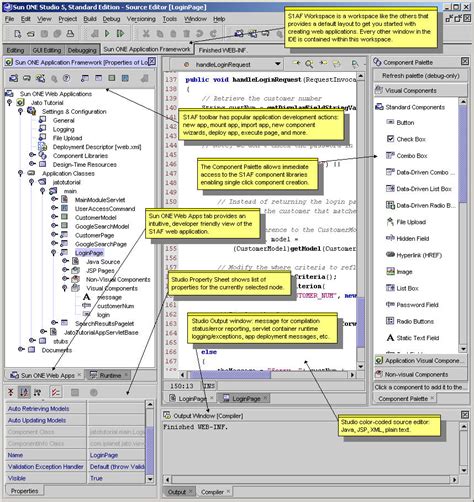Viewport: 474px width, 502px height.
Task: Select the GoogleSearchModel tree node
Action: (x=102, y=226)
